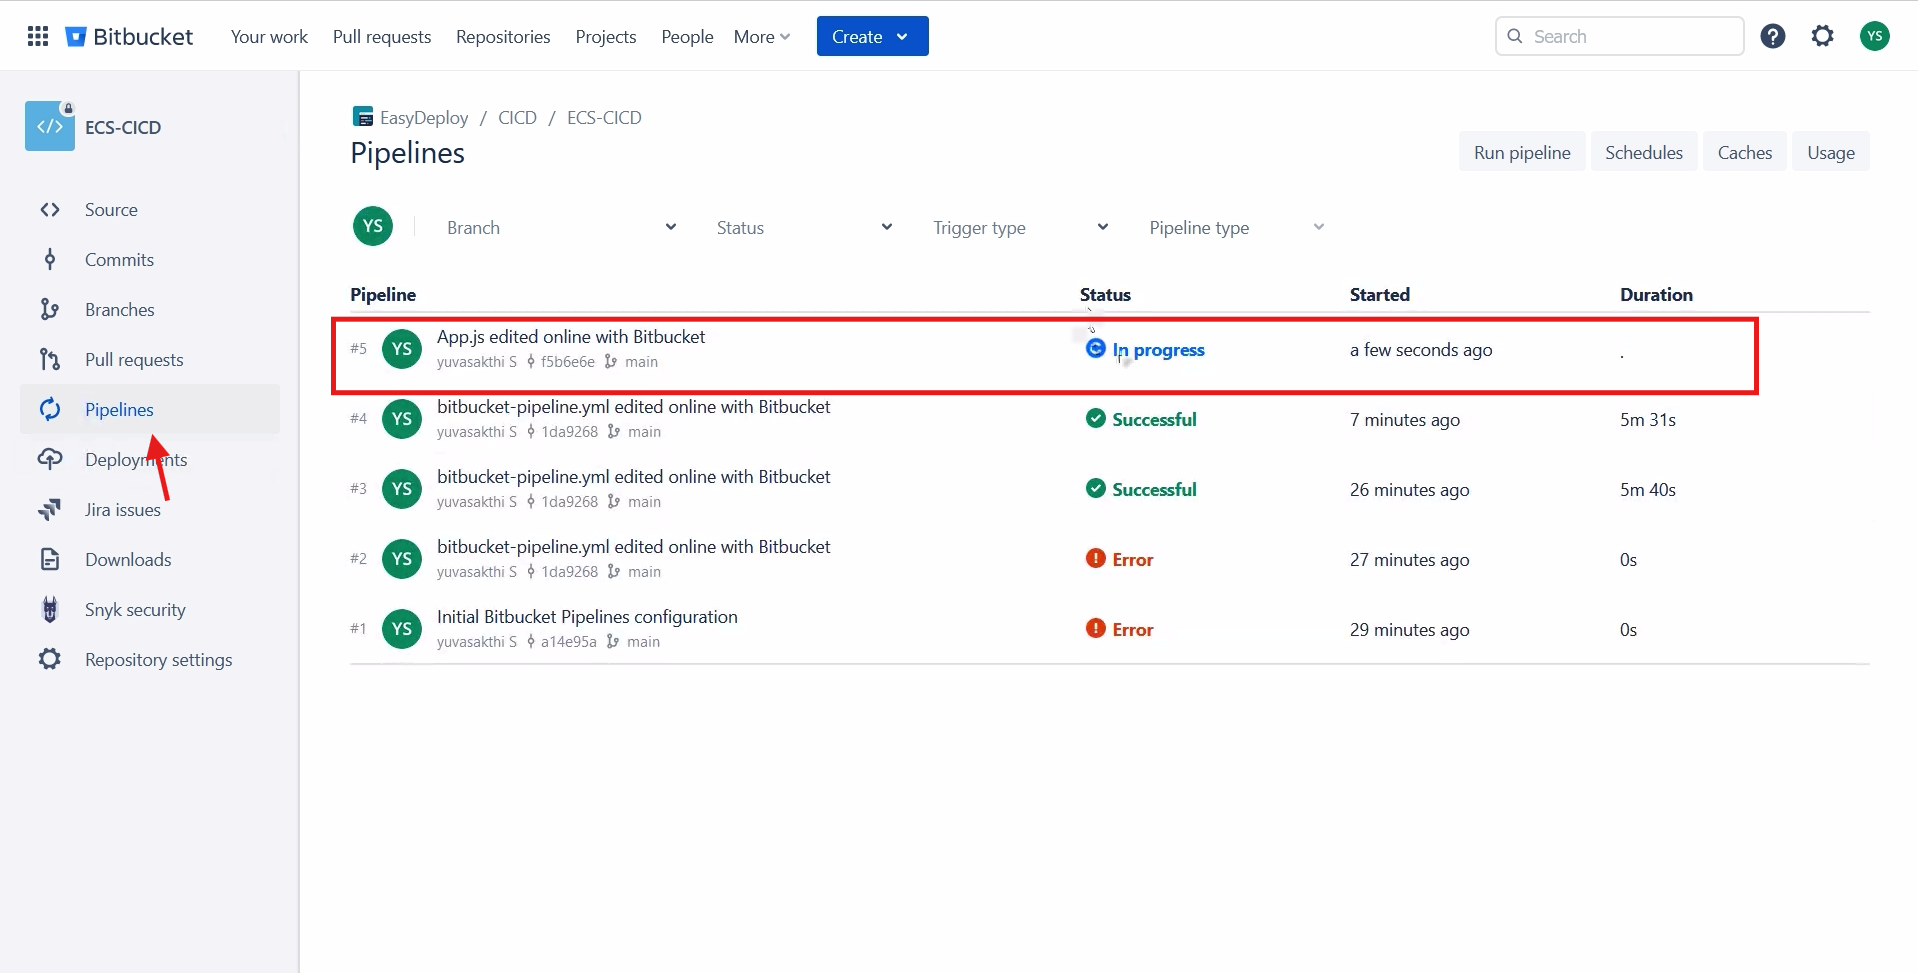
Task: Open Your work in top navigation
Action: [x=269, y=37]
